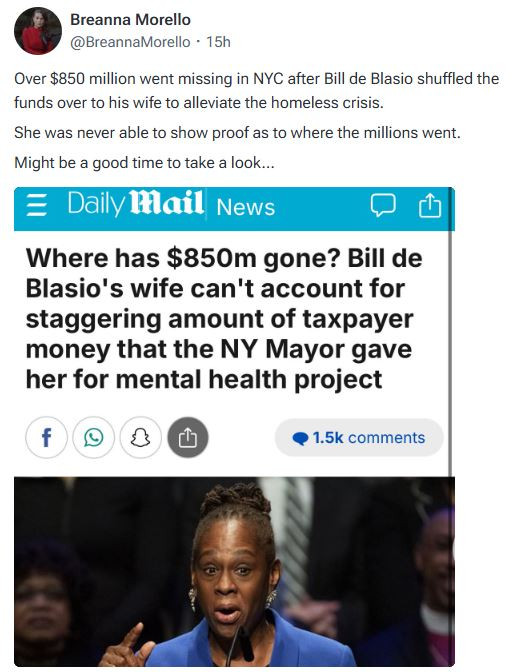Viewport: 512px width, 672px height.
Task: Share article via Snapchat icon
Action: tap(141, 438)
